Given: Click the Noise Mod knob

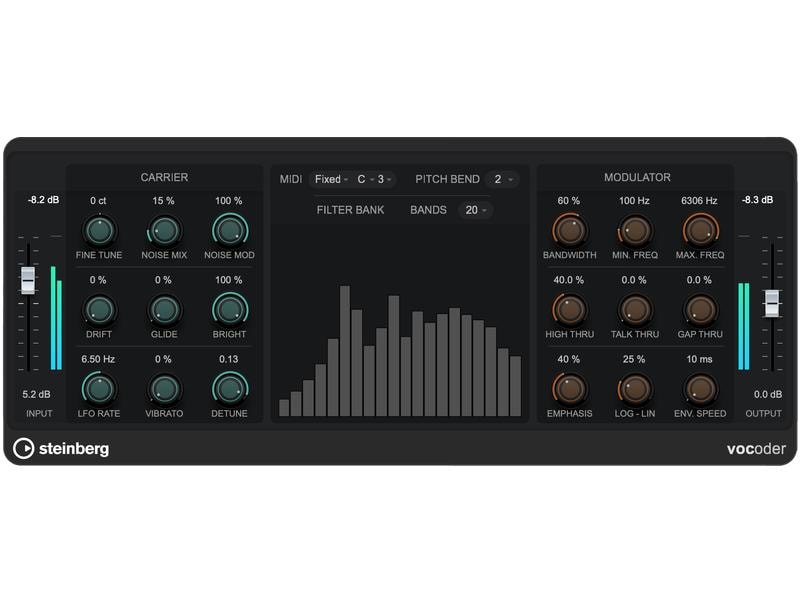Looking at the screenshot, I should pyautogui.click(x=230, y=231).
